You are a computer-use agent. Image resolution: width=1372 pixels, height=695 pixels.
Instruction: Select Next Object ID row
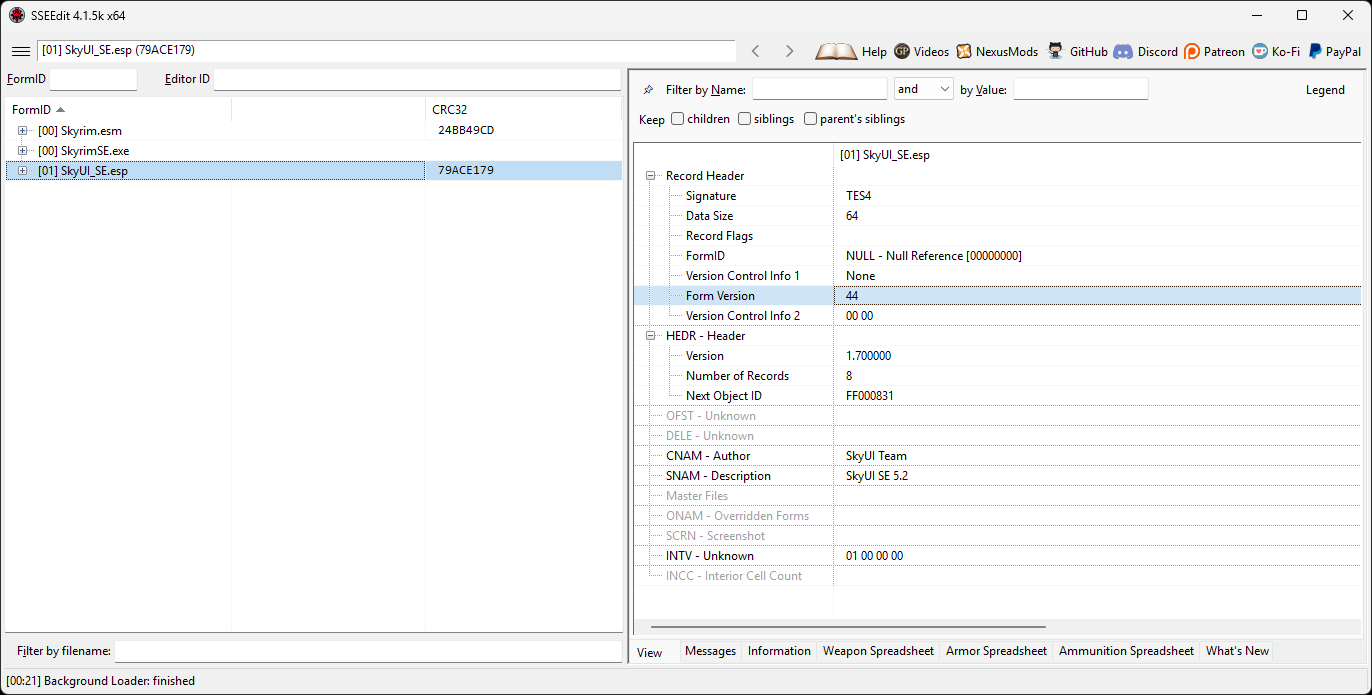click(x=997, y=396)
